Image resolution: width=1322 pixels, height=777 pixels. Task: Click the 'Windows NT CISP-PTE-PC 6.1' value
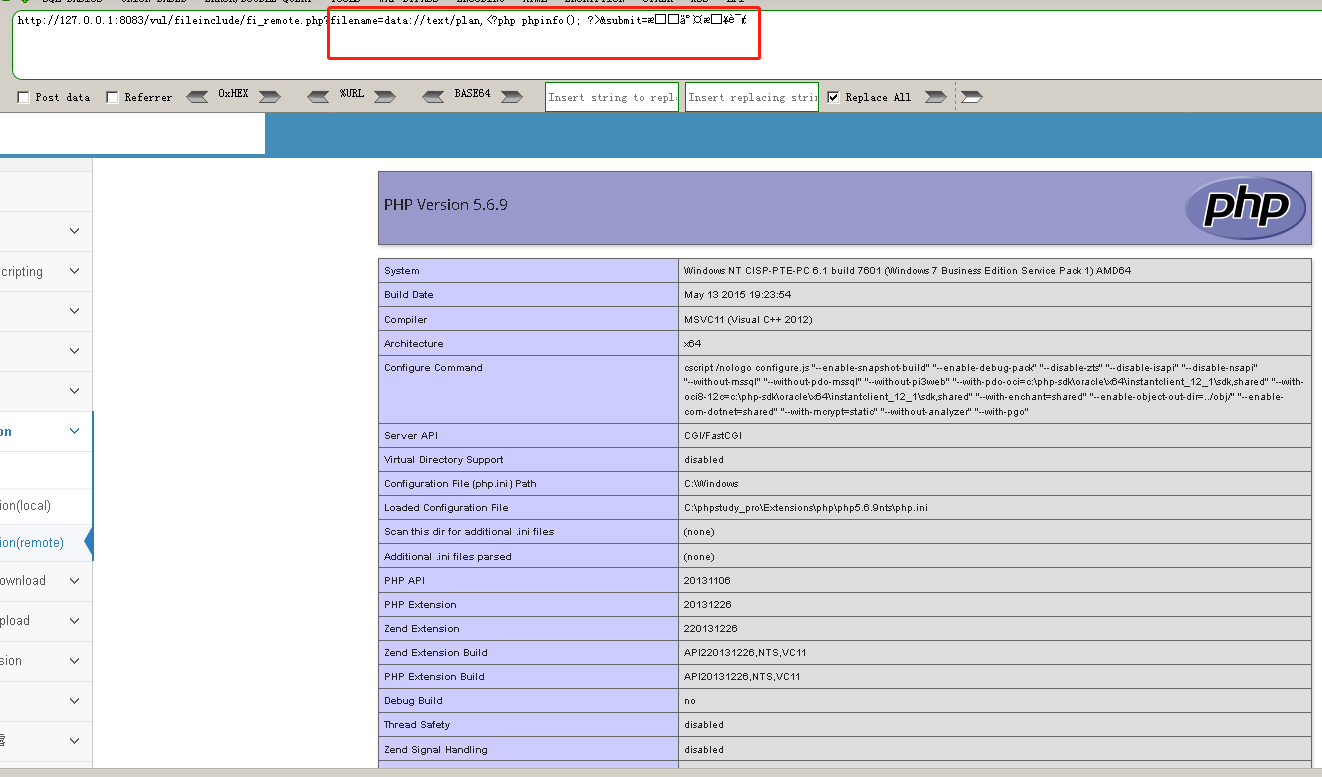(907, 271)
